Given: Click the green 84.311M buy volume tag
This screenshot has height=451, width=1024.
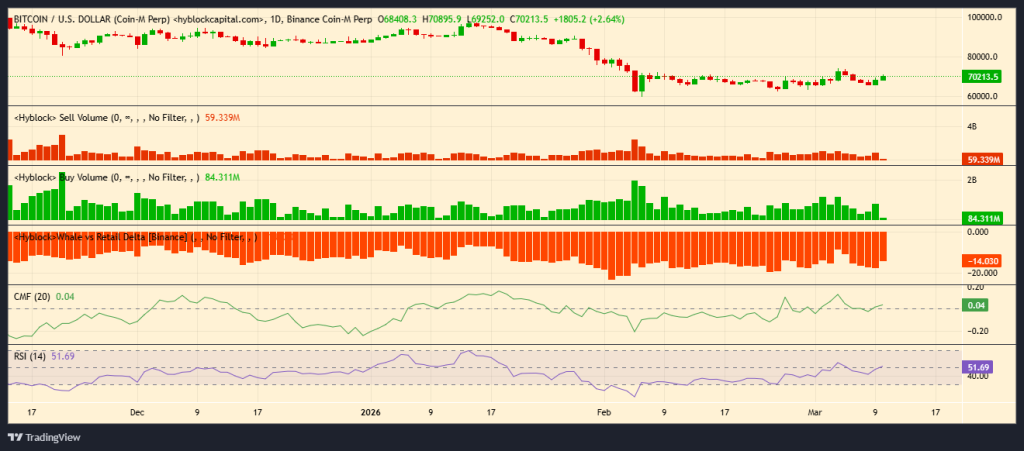Looking at the screenshot, I should (x=980, y=217).
